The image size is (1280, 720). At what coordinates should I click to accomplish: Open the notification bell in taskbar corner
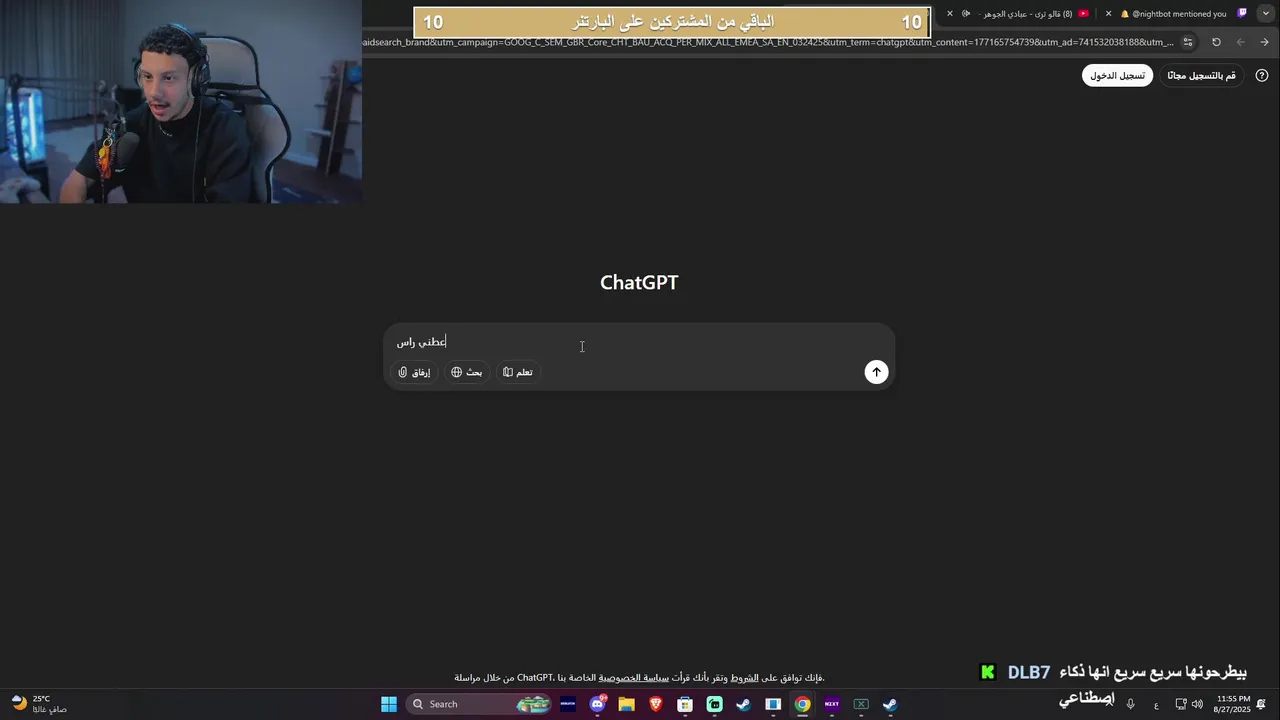1262,704
